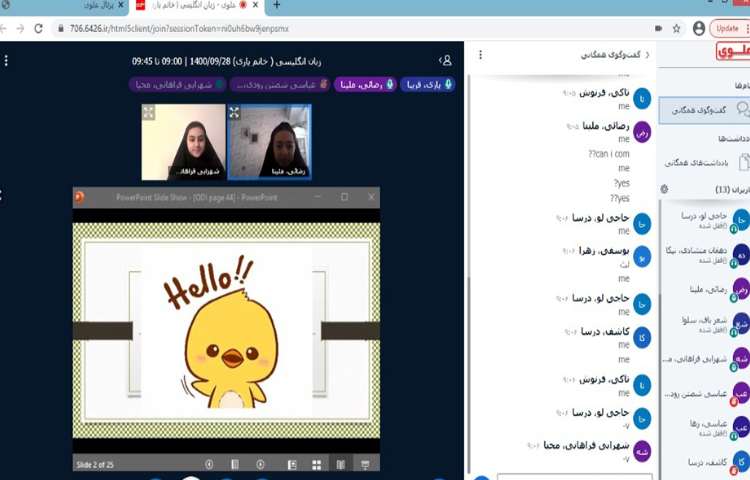The height and width of the screenshot is (480, 750).
Task: Click the red Alavi logo in the sidebar
Action: pyautogui.click(x=733, y=51)
